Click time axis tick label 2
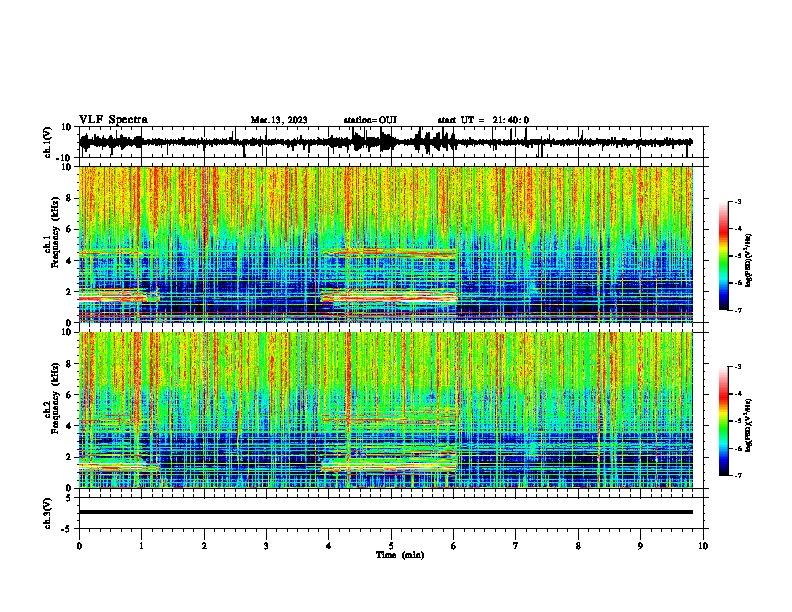 [204, 546]
